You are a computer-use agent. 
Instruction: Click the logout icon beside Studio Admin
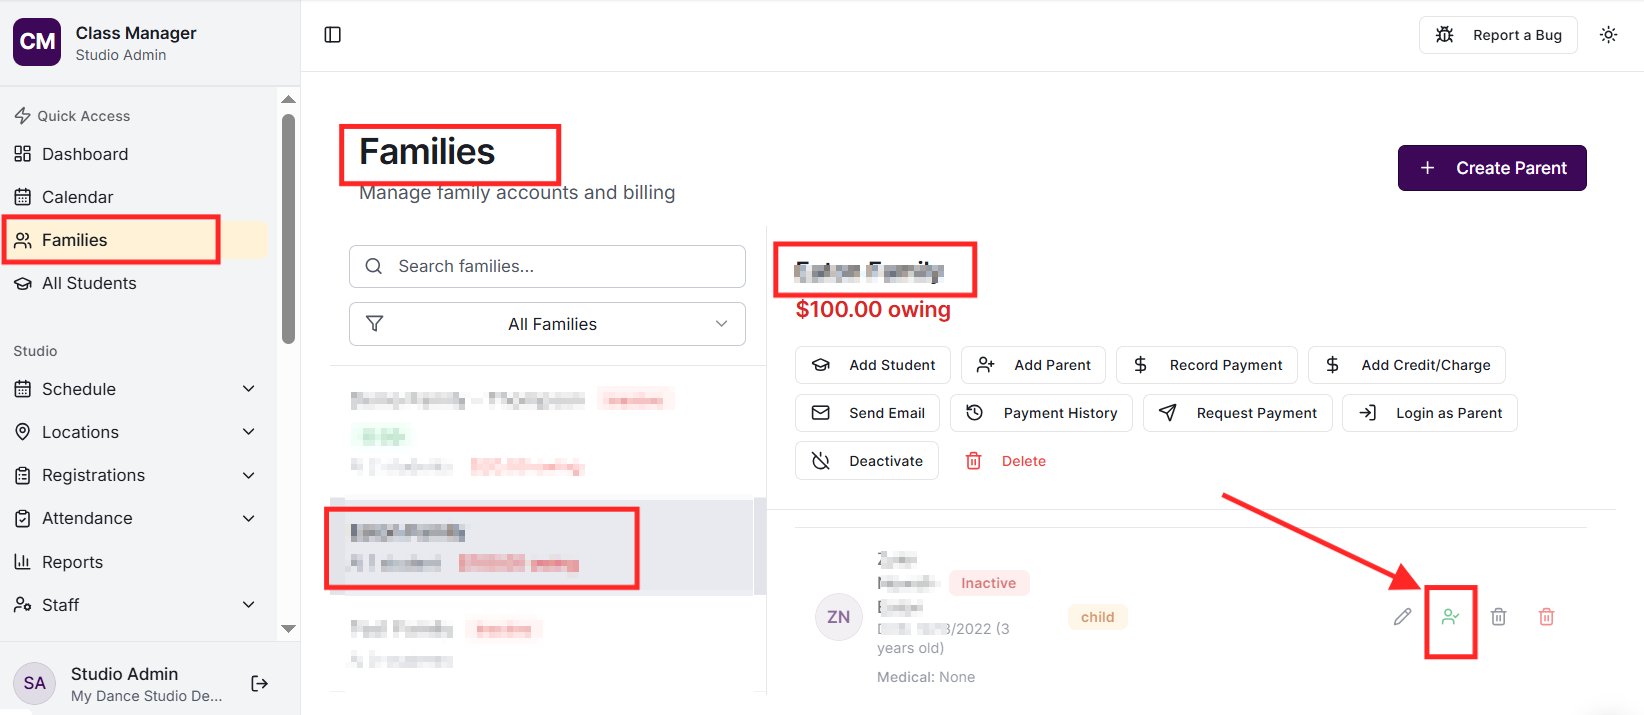(260, 684)
